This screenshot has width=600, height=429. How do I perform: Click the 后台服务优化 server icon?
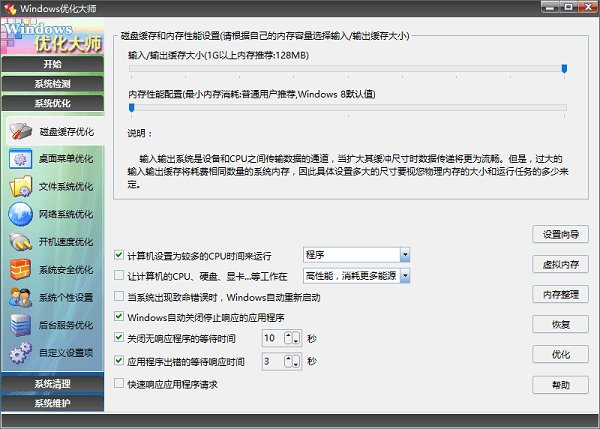point(20,325)
